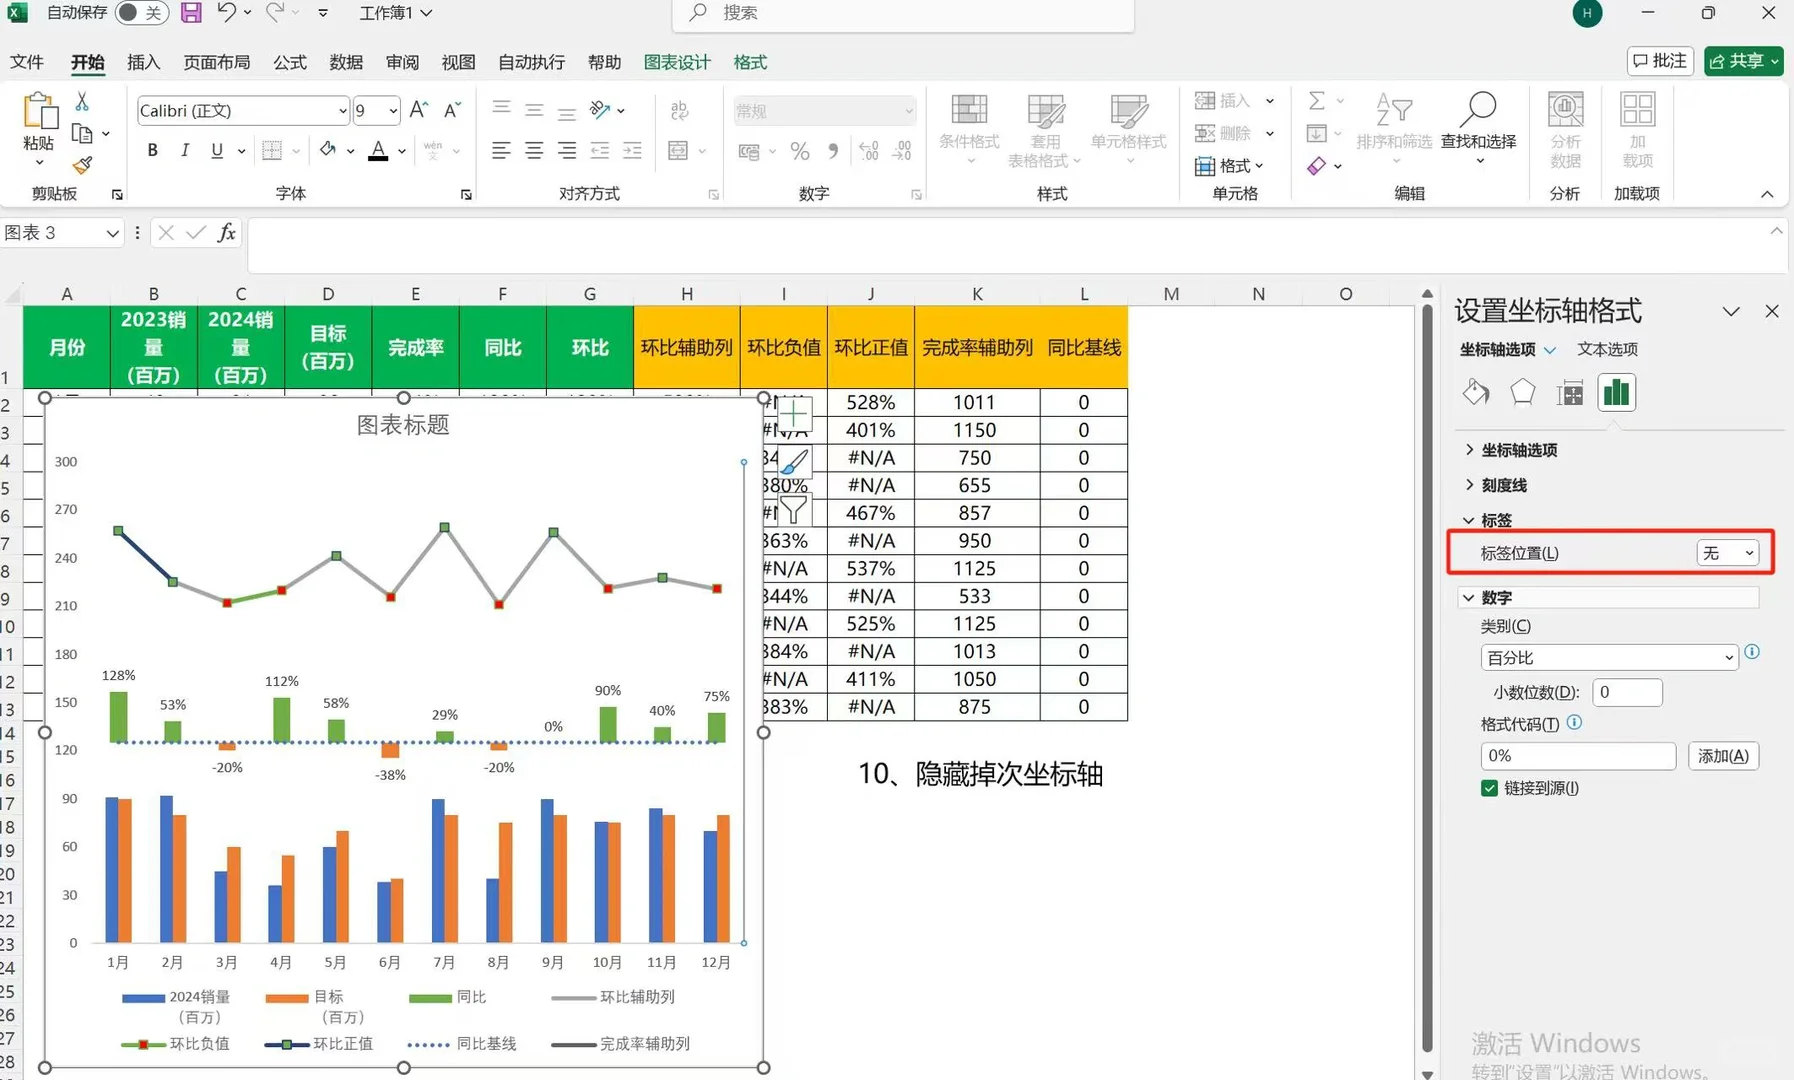The image size is (1794, 1080).
Task: Toggle the Link to source checkbox
Action: [1489, 788]
